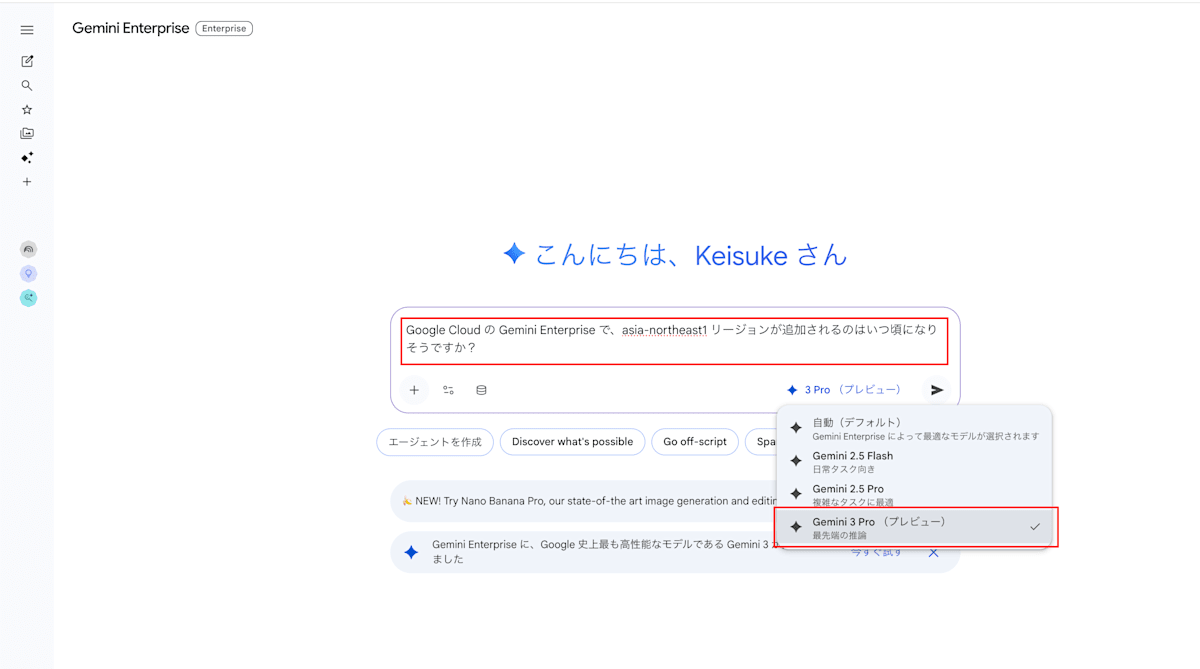Open the tools tuning icon in prompt box

(x=448, y=390)
